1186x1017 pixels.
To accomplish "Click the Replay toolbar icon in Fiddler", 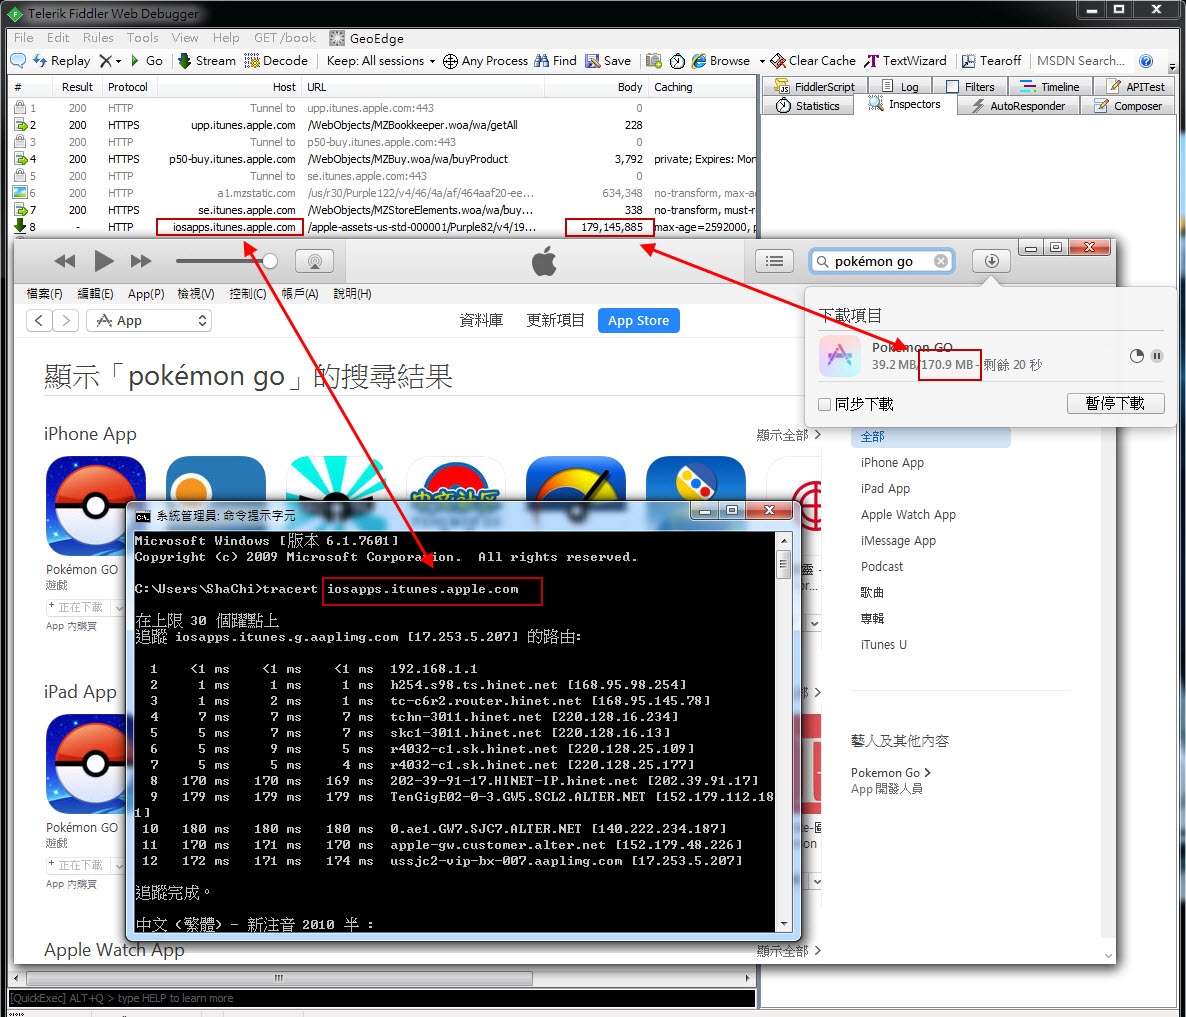I will 61,60.
